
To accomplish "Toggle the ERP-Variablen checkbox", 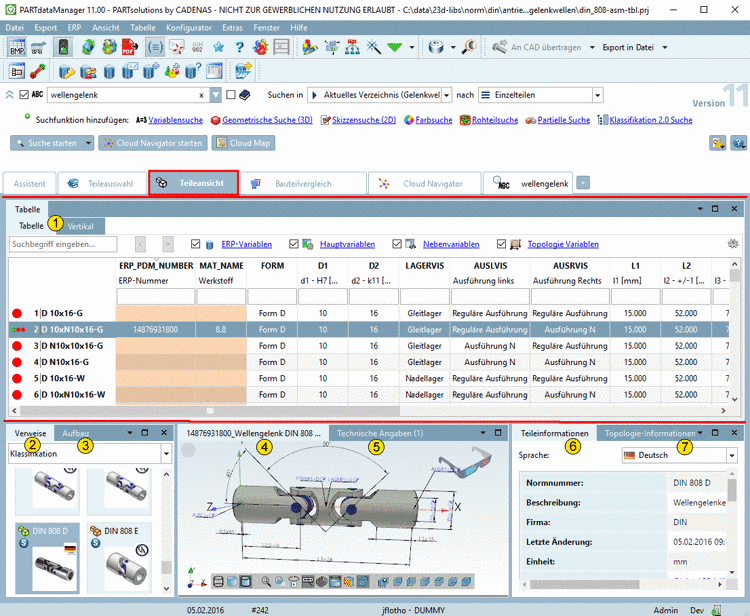I will 195,244.
